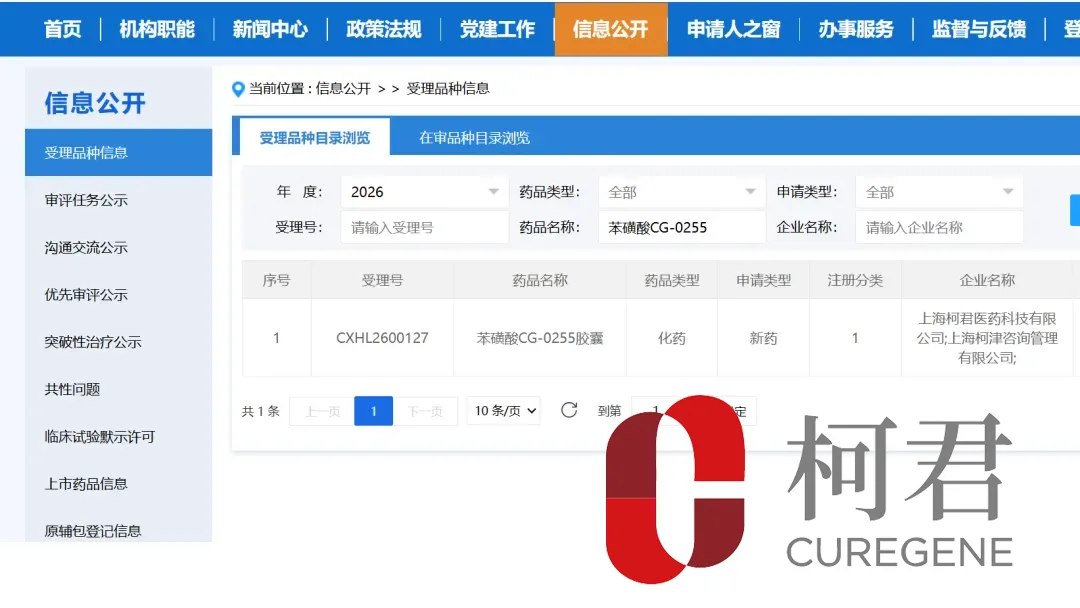This screenshot has height=608, width=1080.
Task: Open the 首页 menu item
Action: pyautogui.click(x=62, y=29)
